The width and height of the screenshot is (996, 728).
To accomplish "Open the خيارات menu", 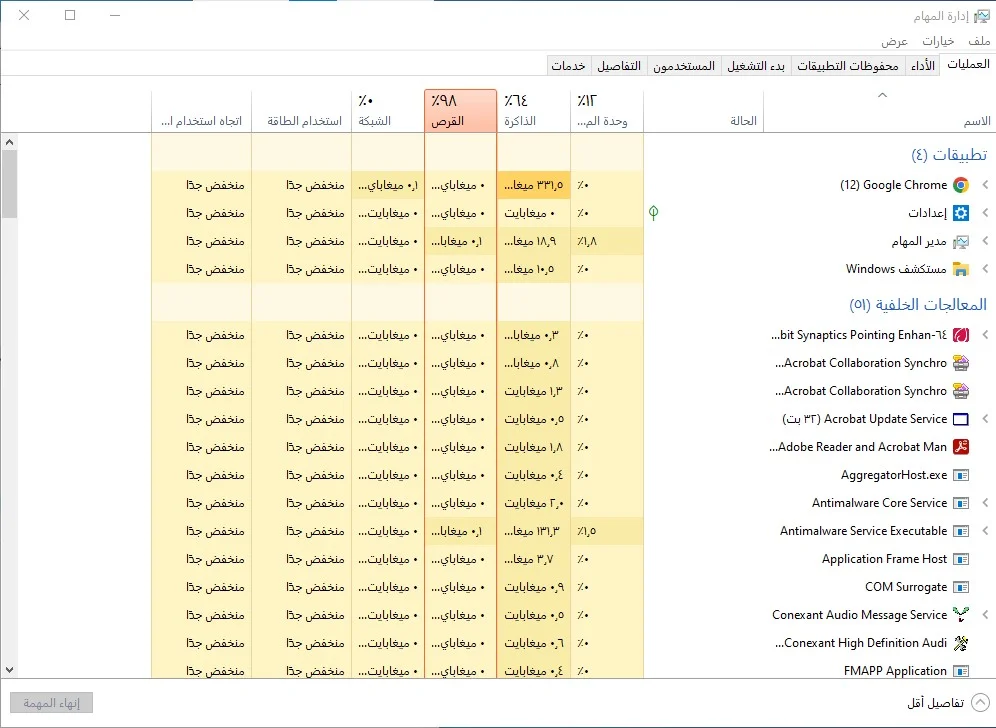I will (938, 41).
